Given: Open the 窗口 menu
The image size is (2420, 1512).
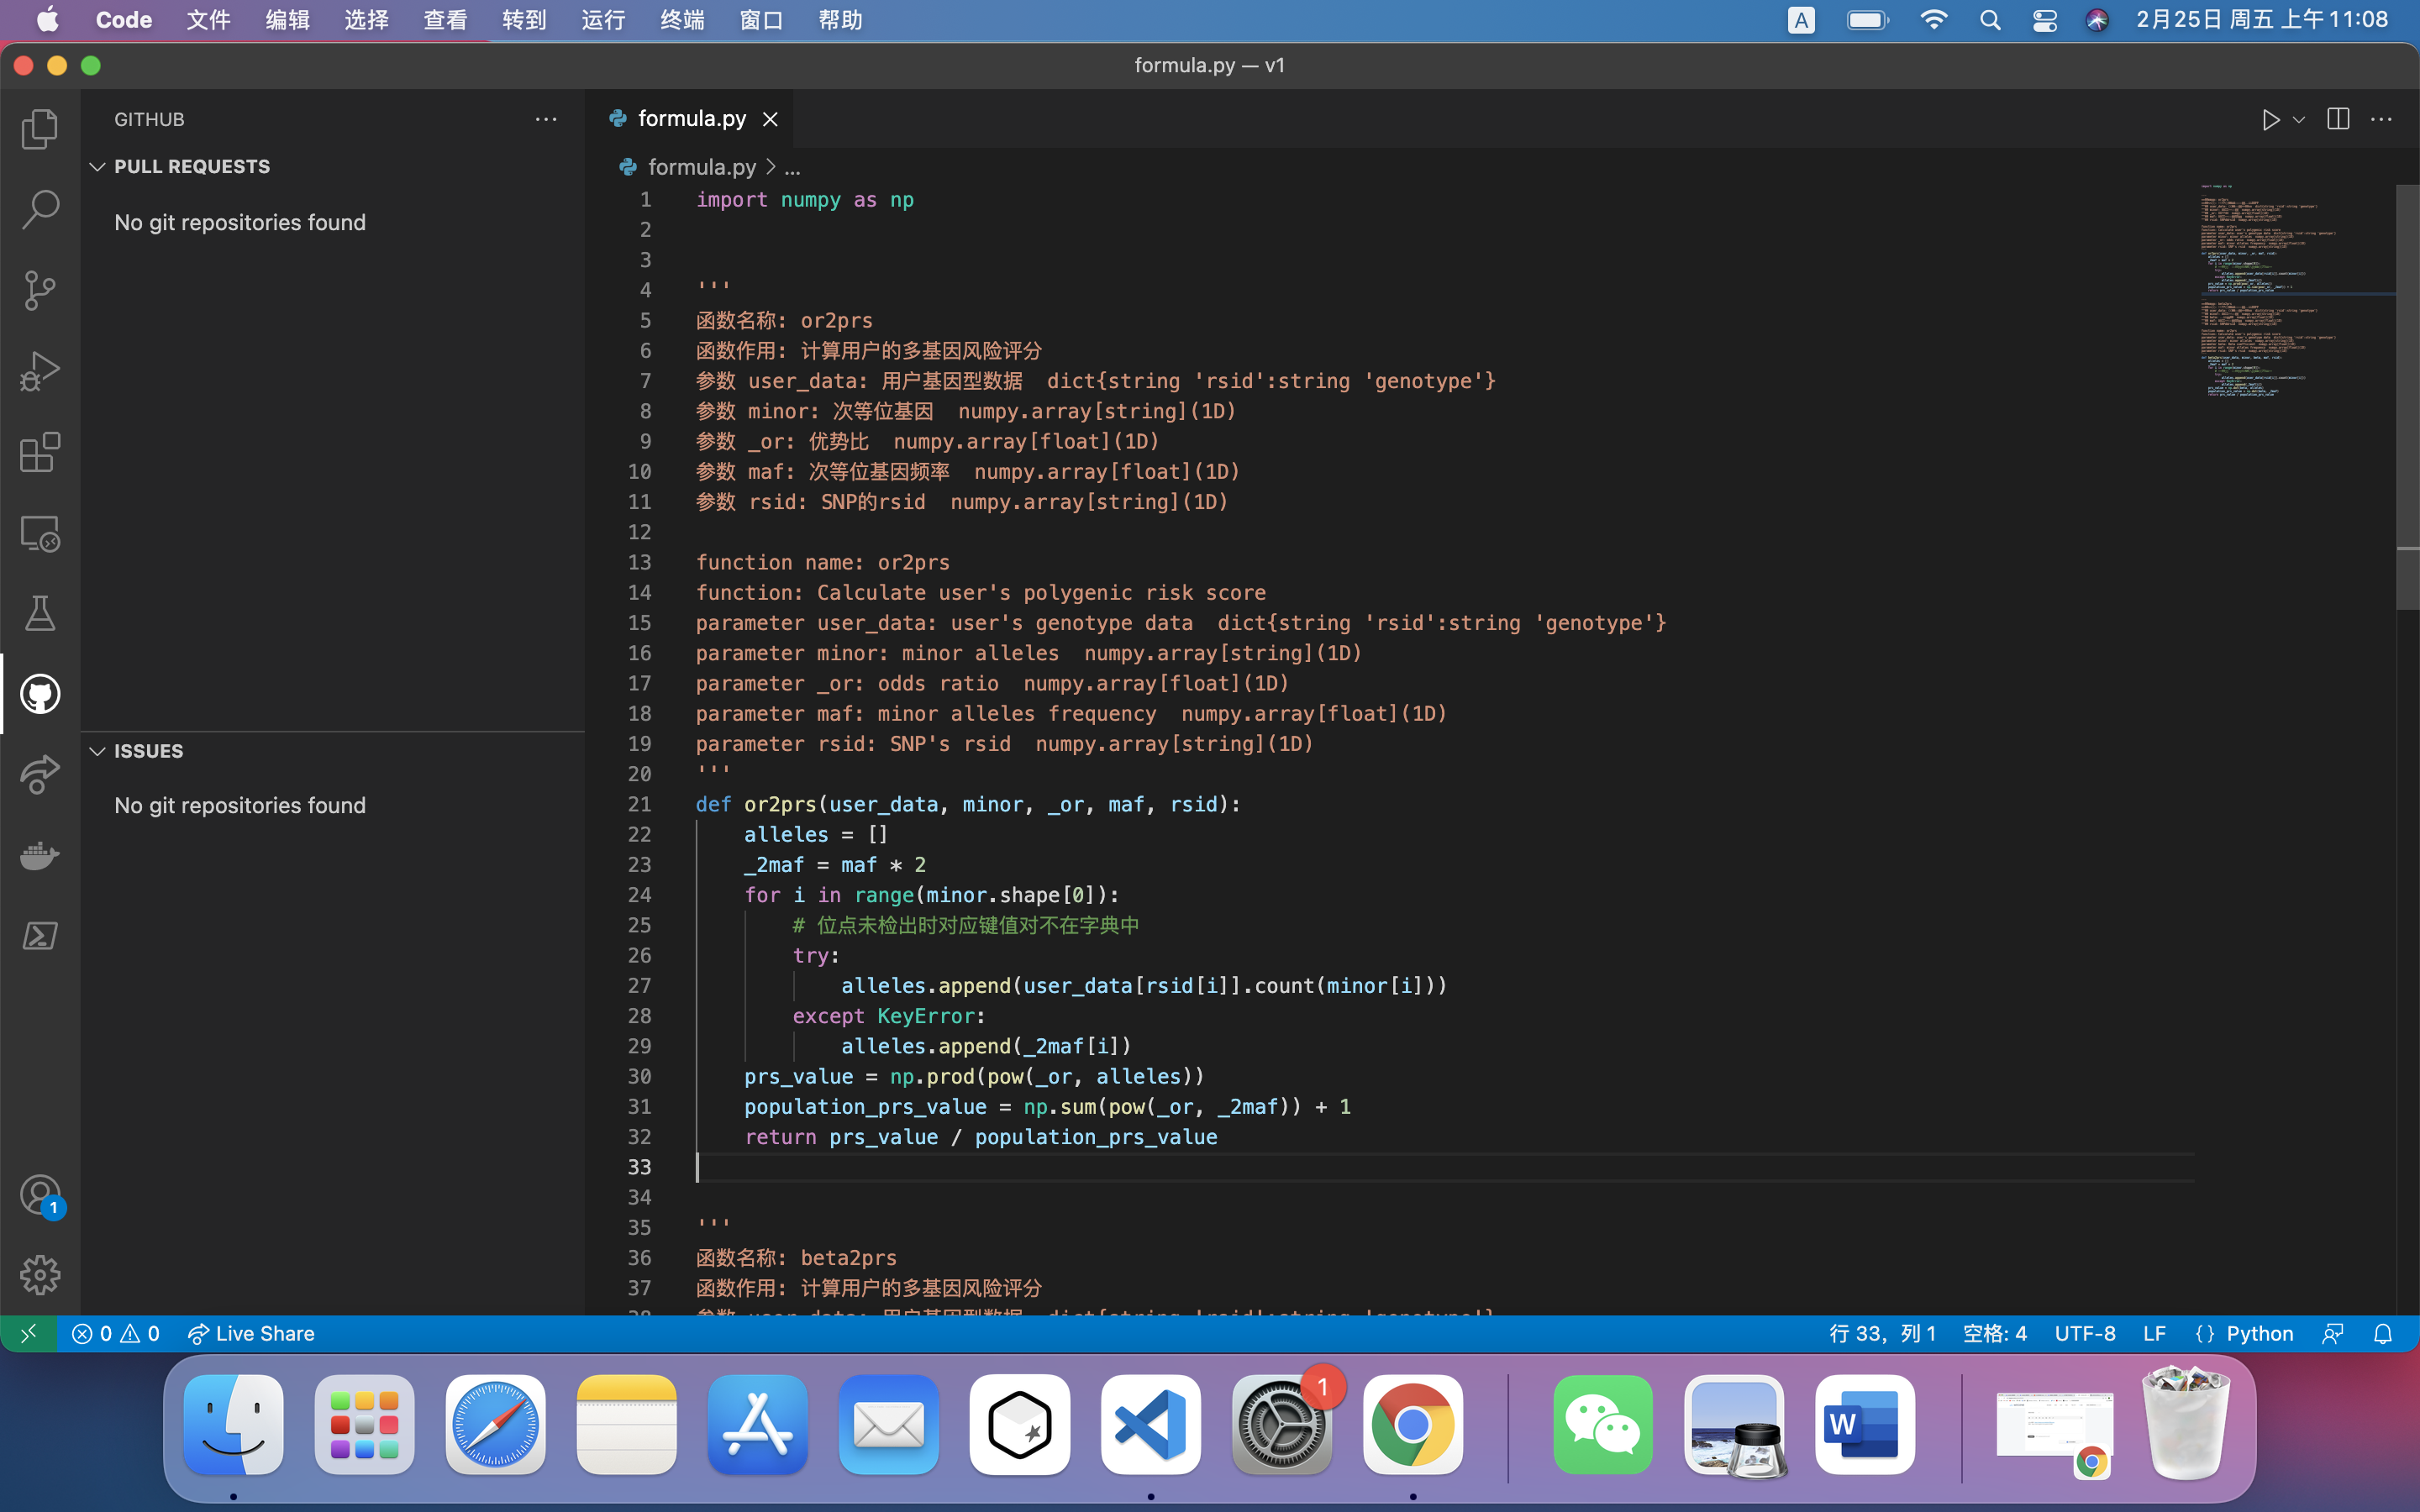Looking at the screenshot, I should click(x=761, y=20).
